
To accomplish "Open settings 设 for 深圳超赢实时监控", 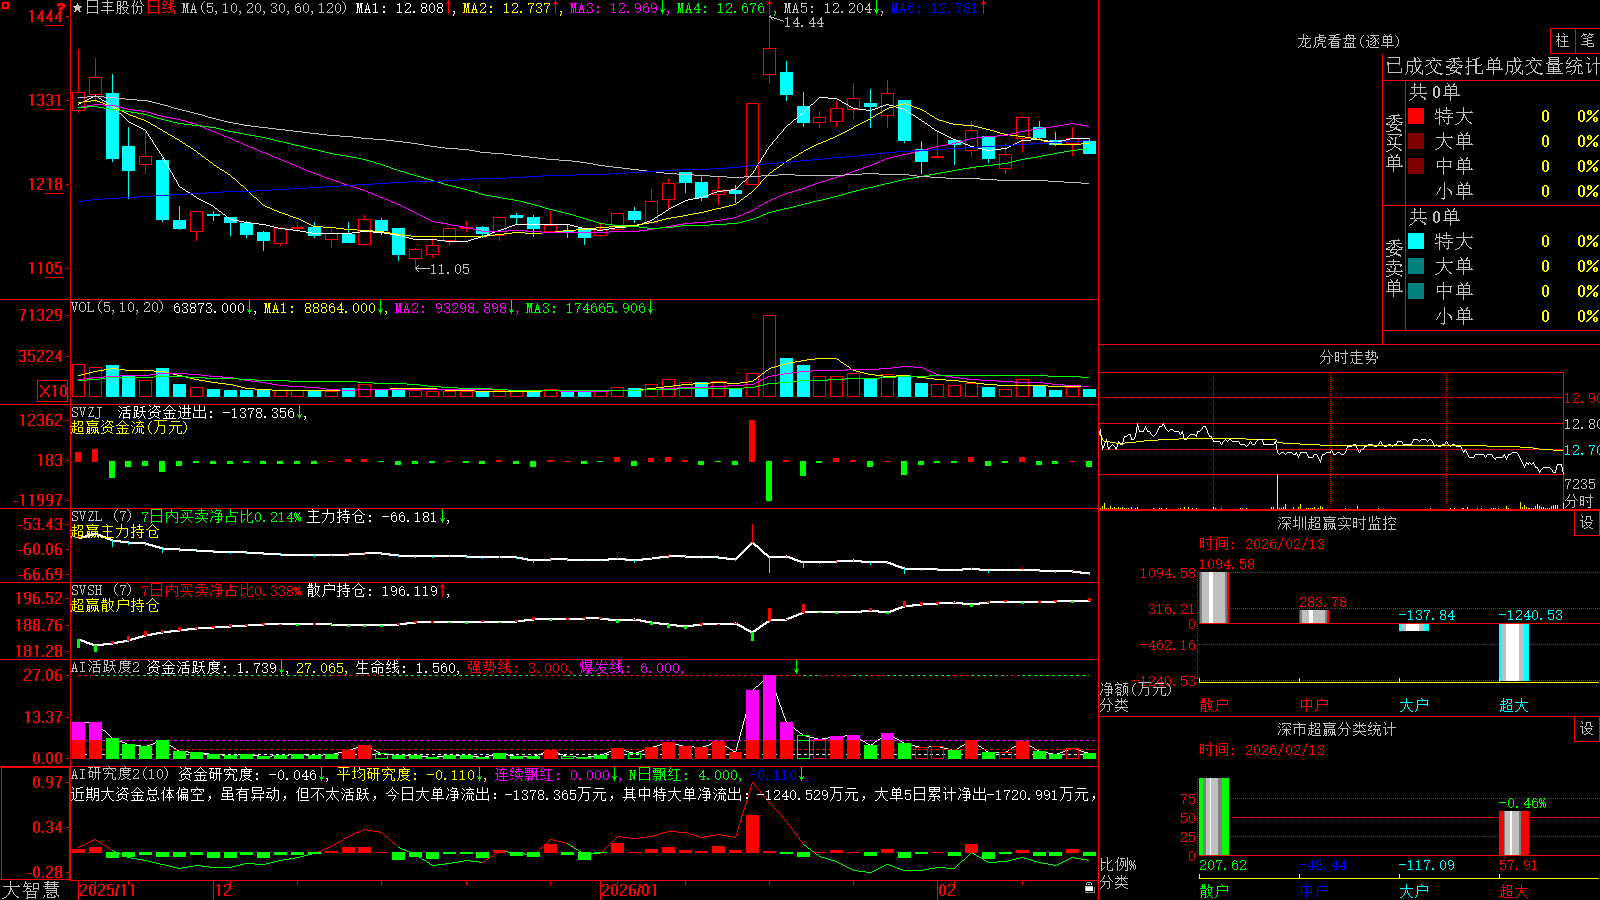I will [1587, 523].
